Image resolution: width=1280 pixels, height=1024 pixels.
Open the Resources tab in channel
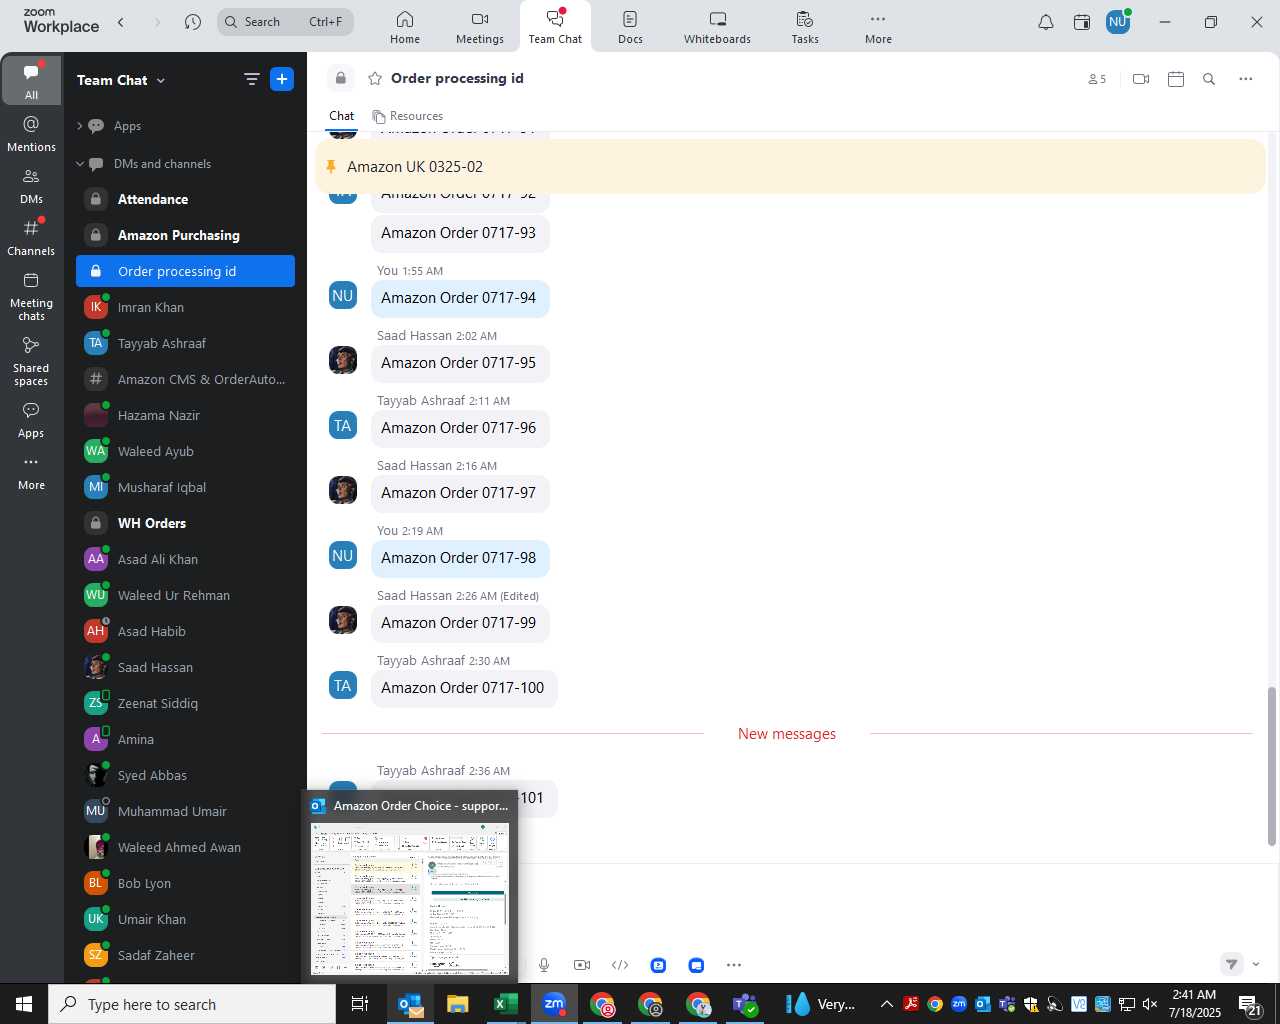(407, 116)
